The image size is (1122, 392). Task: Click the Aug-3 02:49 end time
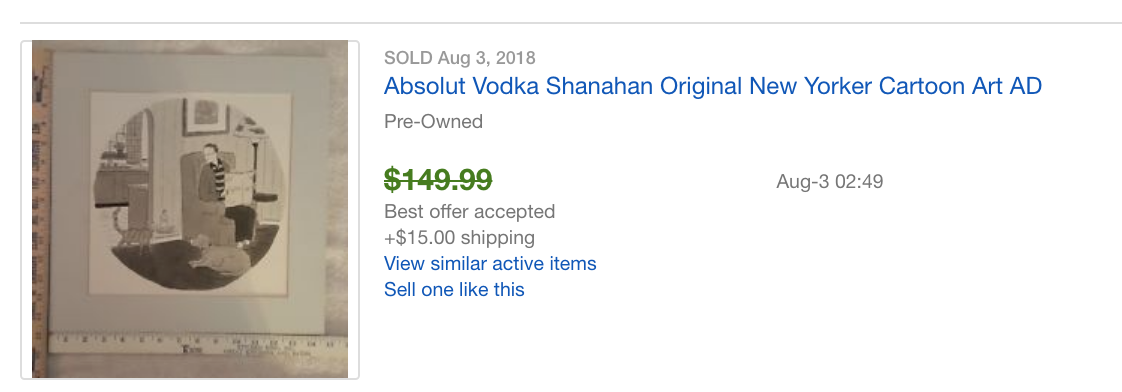click(829, 182)
